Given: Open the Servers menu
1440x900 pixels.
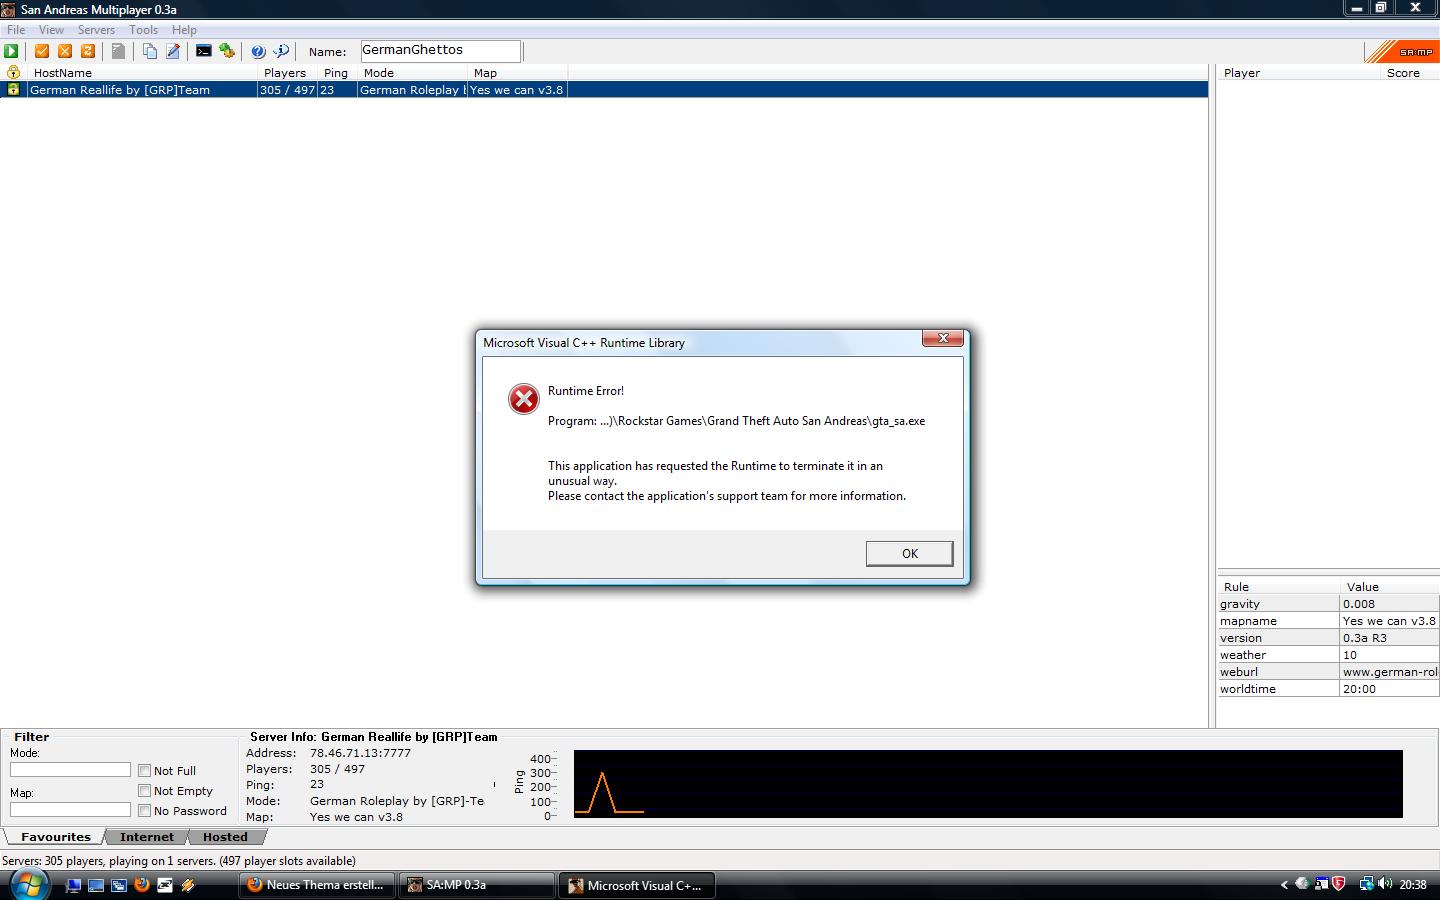Looking at the screenshot, I should pyautogui.click(x=96, y=30).
